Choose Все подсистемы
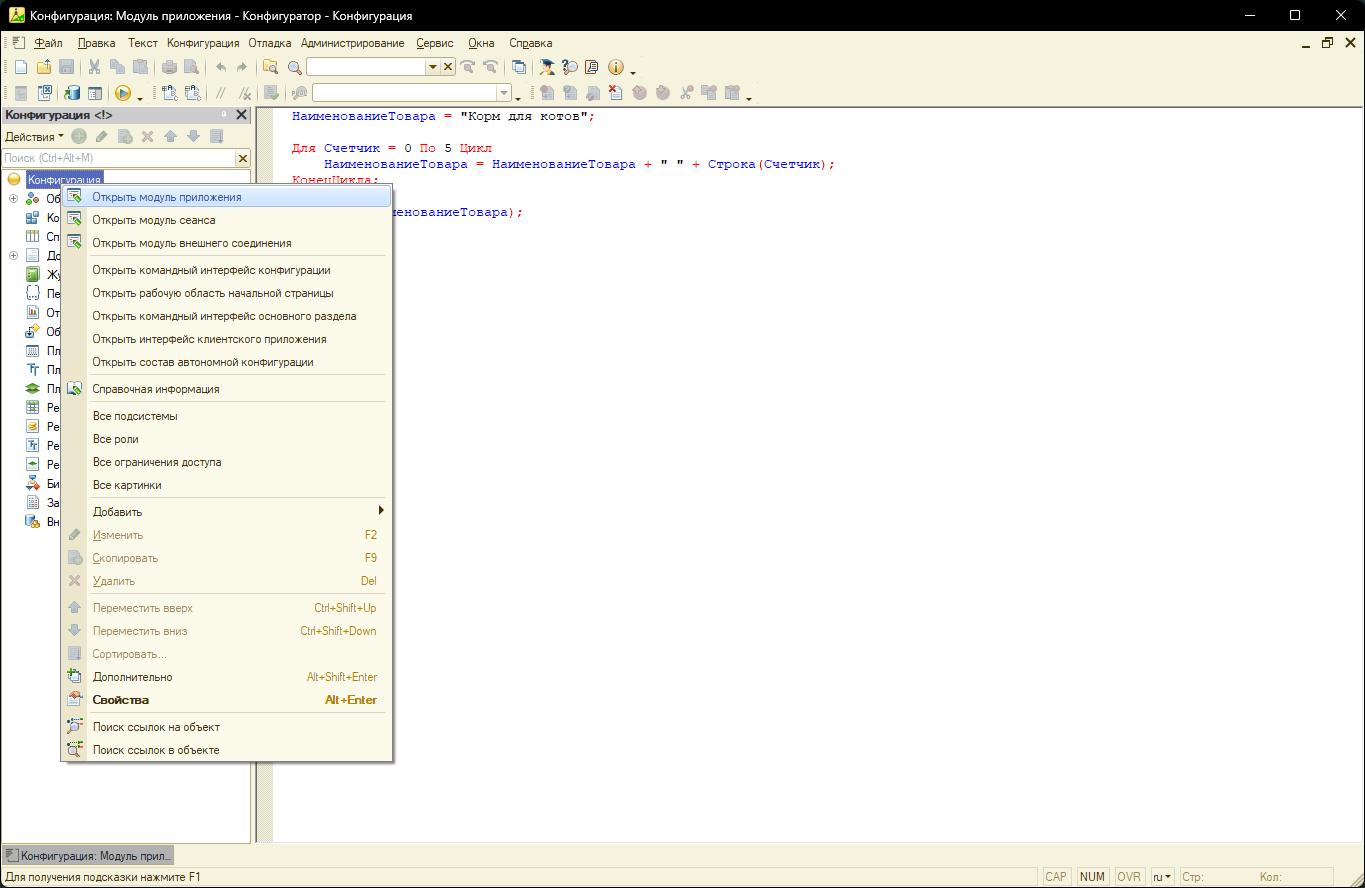Viewport: 1365px width, 888px height. [x=226, y=416]
